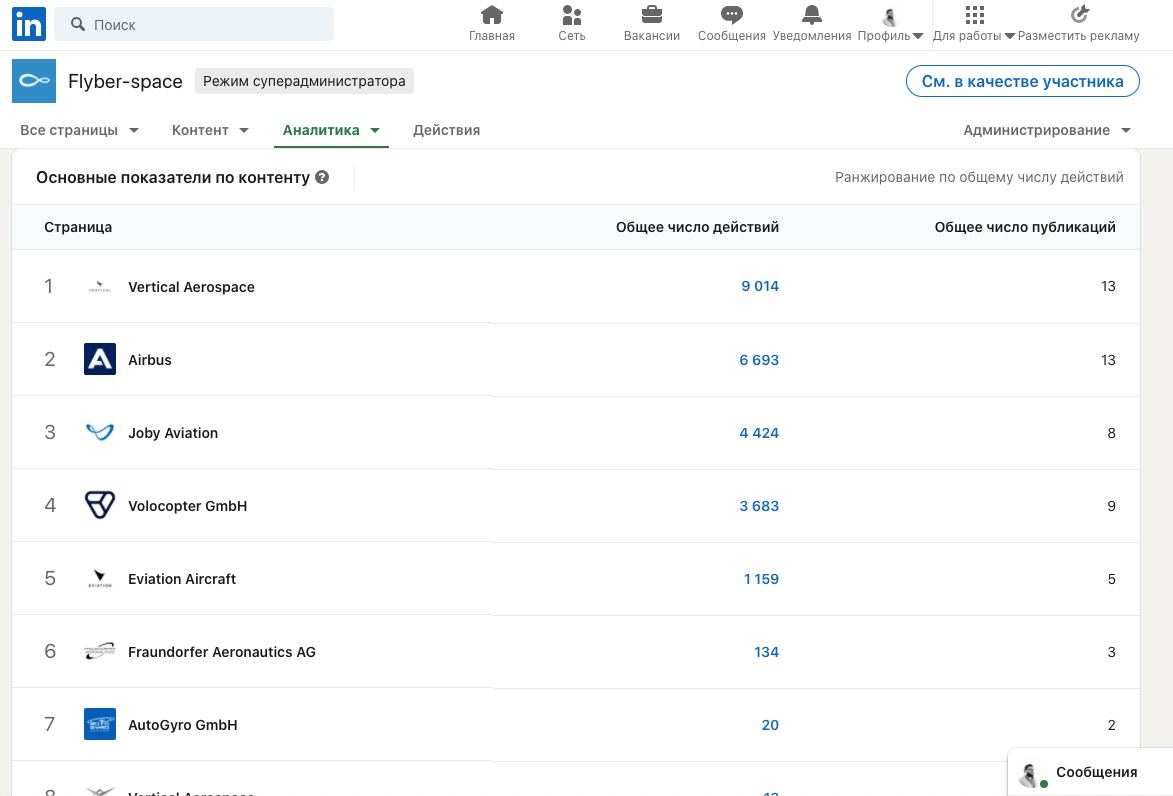This screenshot has width=1173, height=796.
Task: Click the LinkedIn logo icon
Action: (28, 25)
